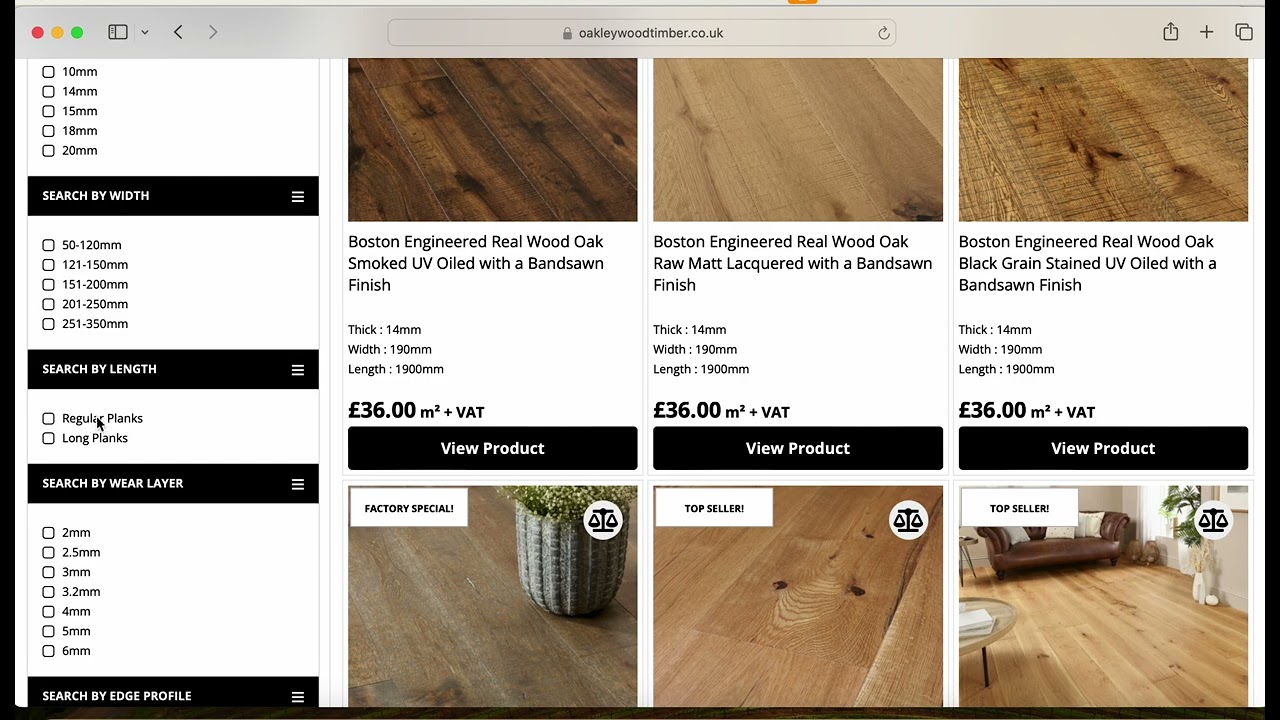This screenshot has height=720, width=1280.
Task: Click the Search By Width header
Action: point(173,196)
